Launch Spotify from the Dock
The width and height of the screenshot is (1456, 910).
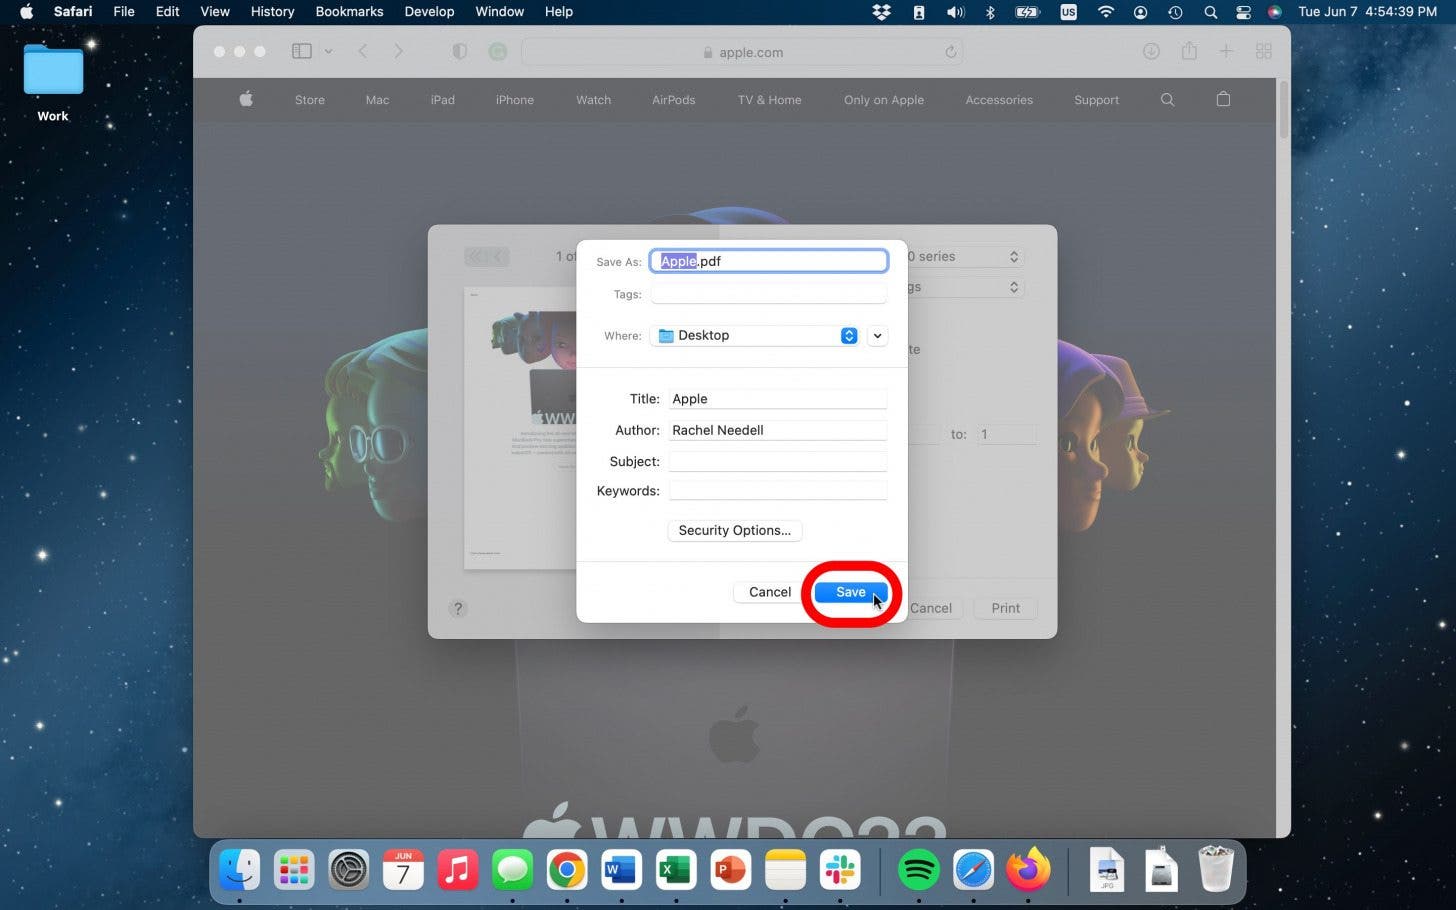click(919, 870)
